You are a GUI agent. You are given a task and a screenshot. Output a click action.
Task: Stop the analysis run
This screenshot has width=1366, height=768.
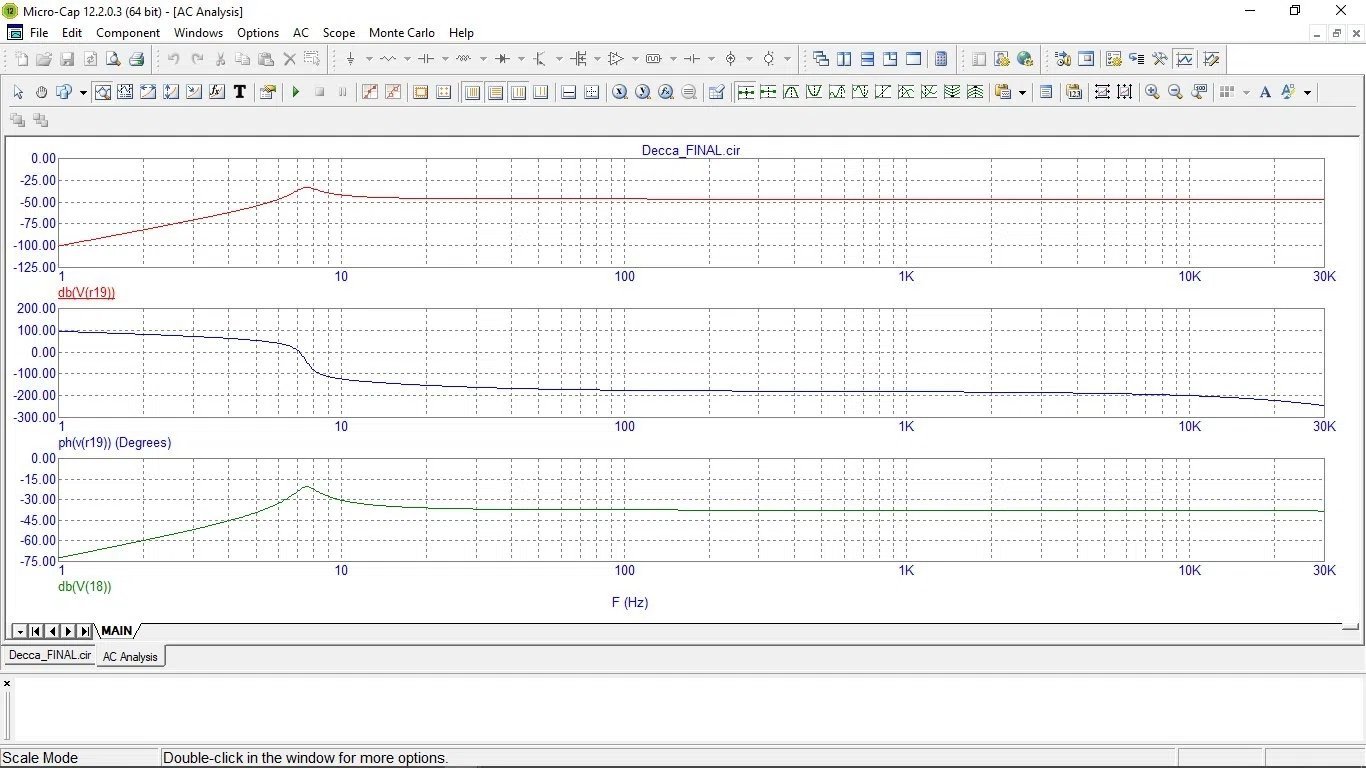point(320,92)
